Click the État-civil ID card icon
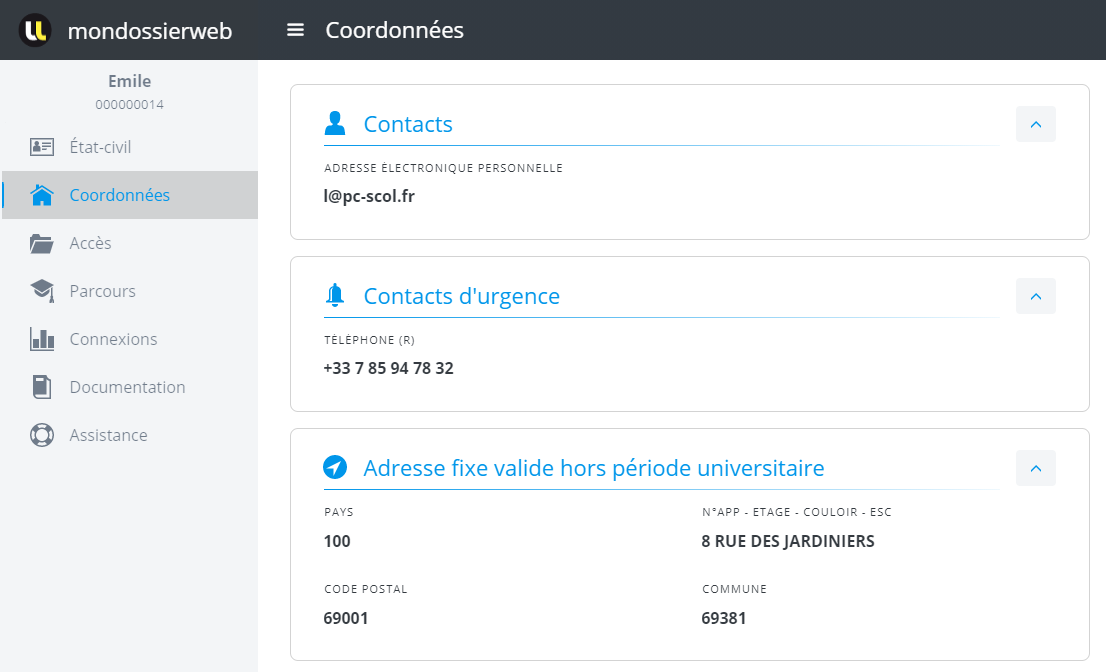Screen dimensions: 1106x672 point(42,147)
